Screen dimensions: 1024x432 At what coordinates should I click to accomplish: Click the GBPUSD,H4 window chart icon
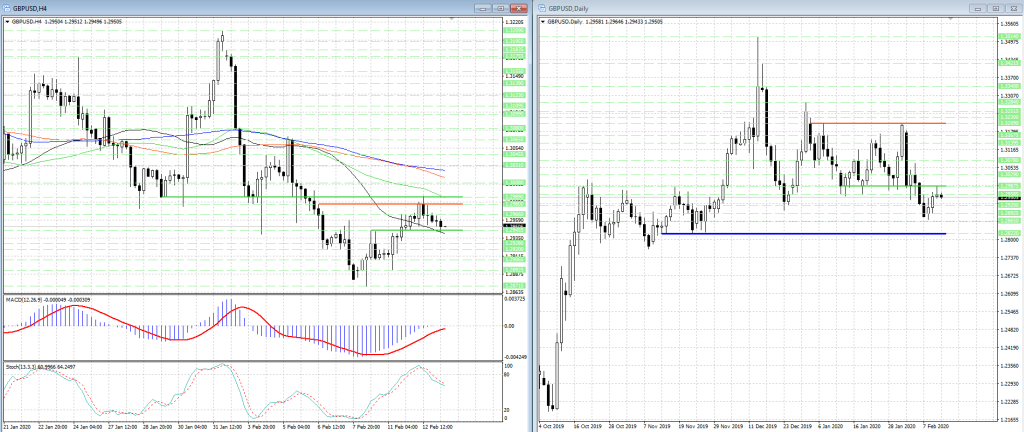click(x=7, y=8)
